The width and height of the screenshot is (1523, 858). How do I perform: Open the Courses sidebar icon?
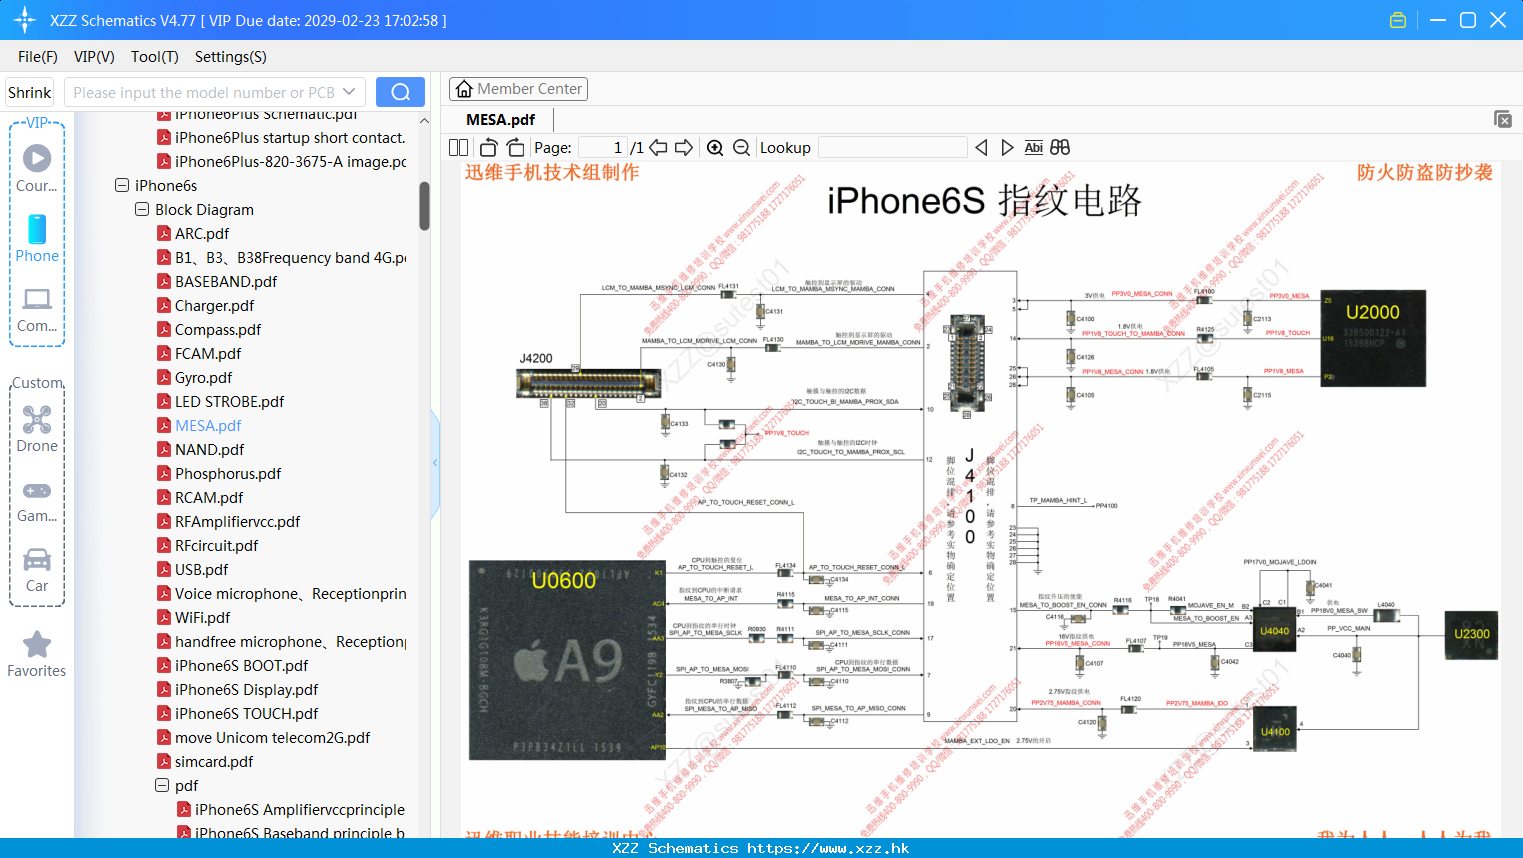pyautogui.click(x=37, y=168)
